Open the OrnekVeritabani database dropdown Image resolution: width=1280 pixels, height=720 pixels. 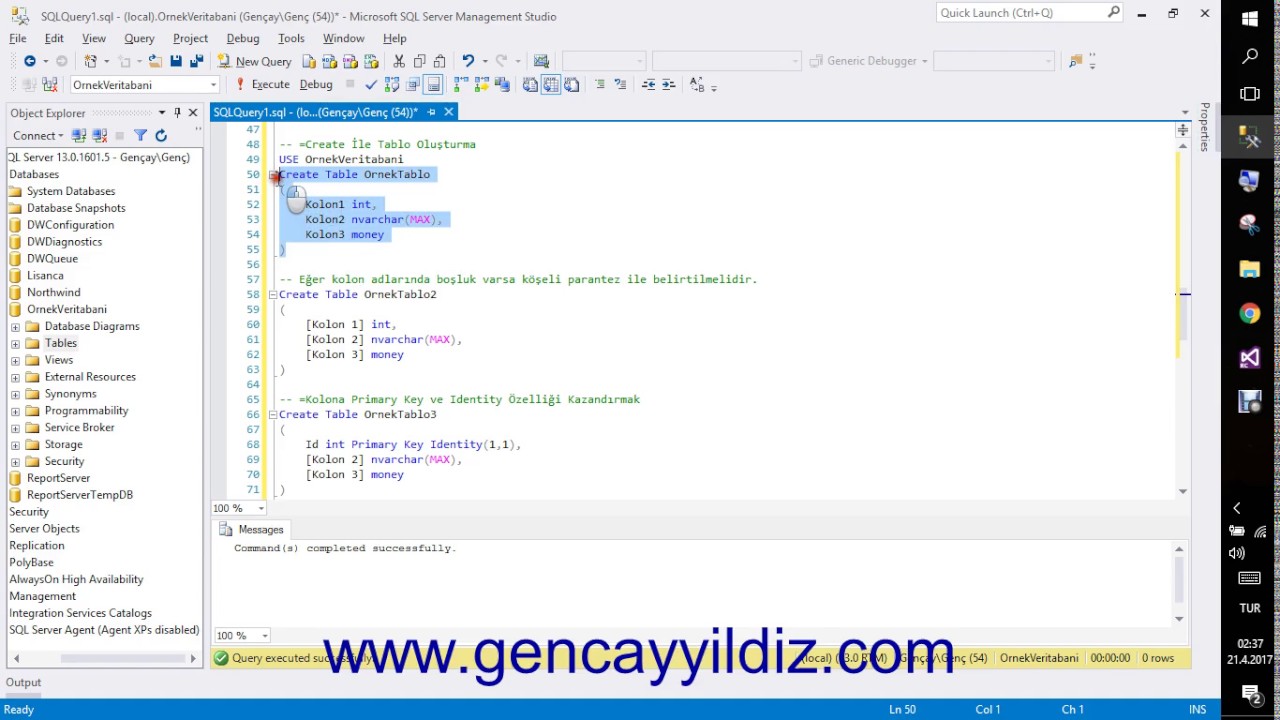point(213,85)
